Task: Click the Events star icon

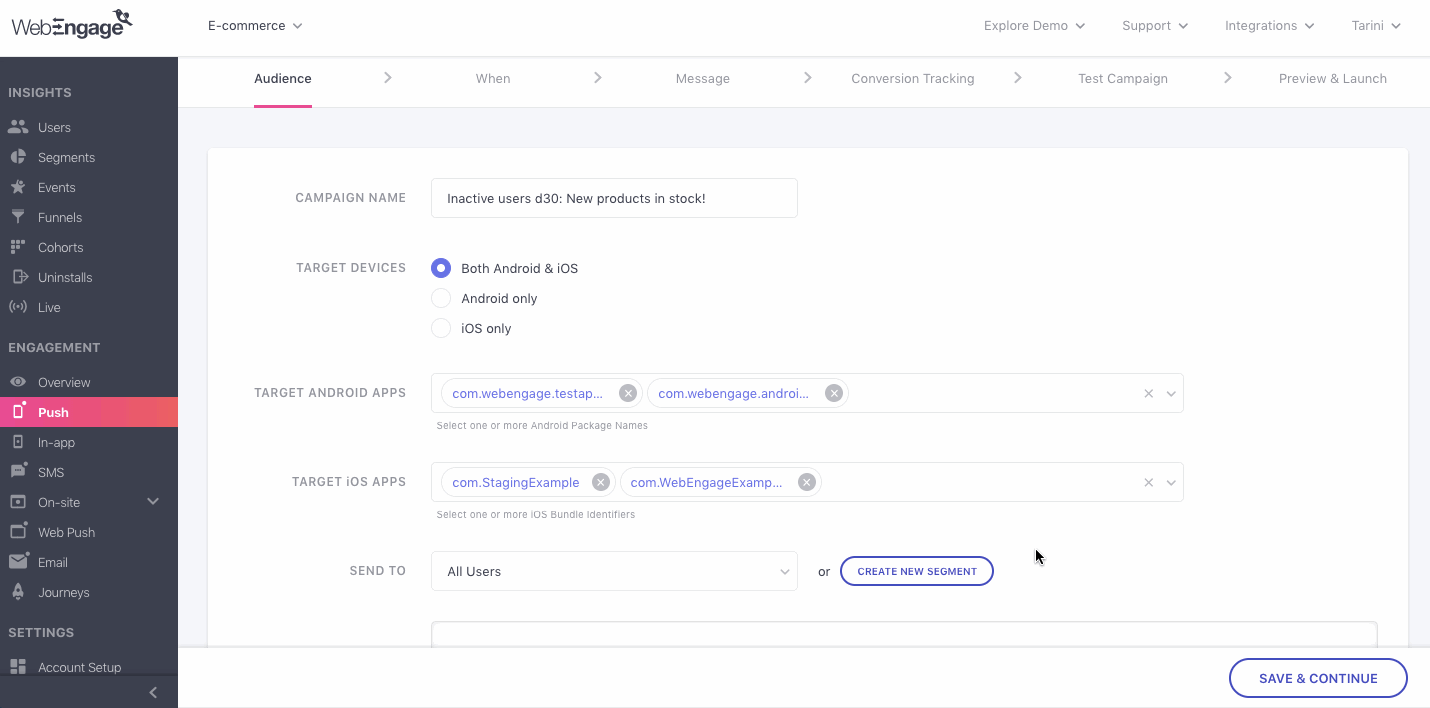Action: click(x=18, y=187)
